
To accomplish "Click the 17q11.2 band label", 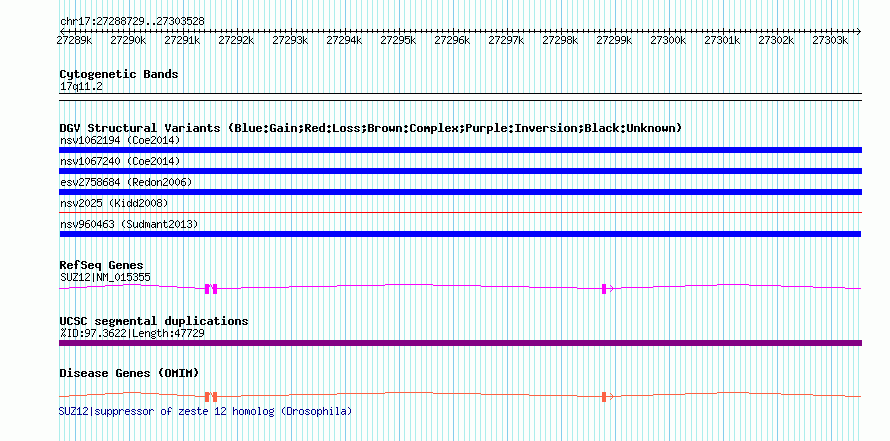I will pos(81,87).
